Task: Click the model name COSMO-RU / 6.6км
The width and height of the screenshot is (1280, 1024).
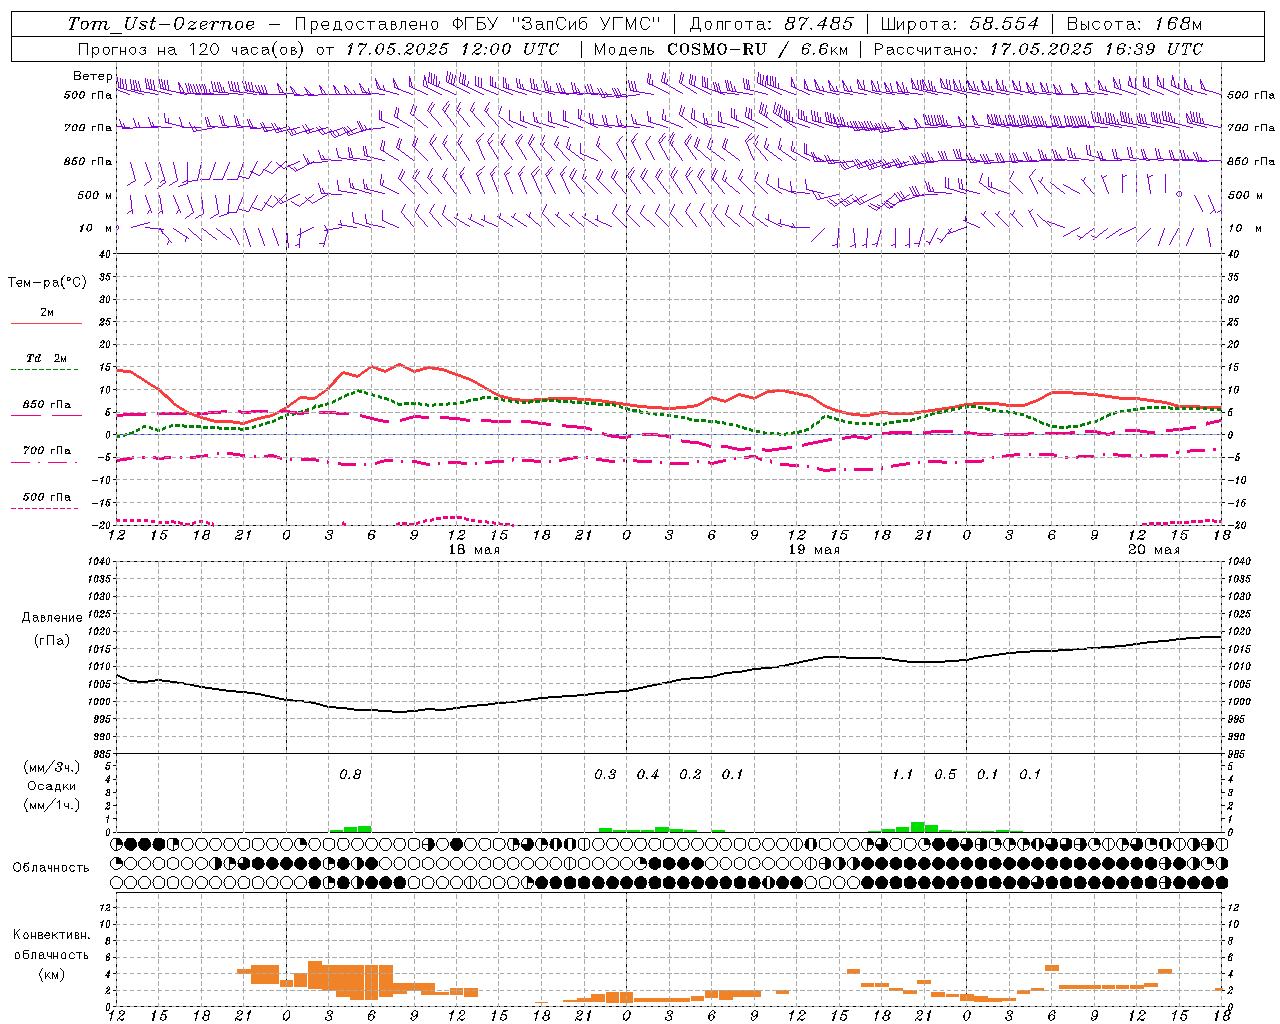Action: coord(759,49)
